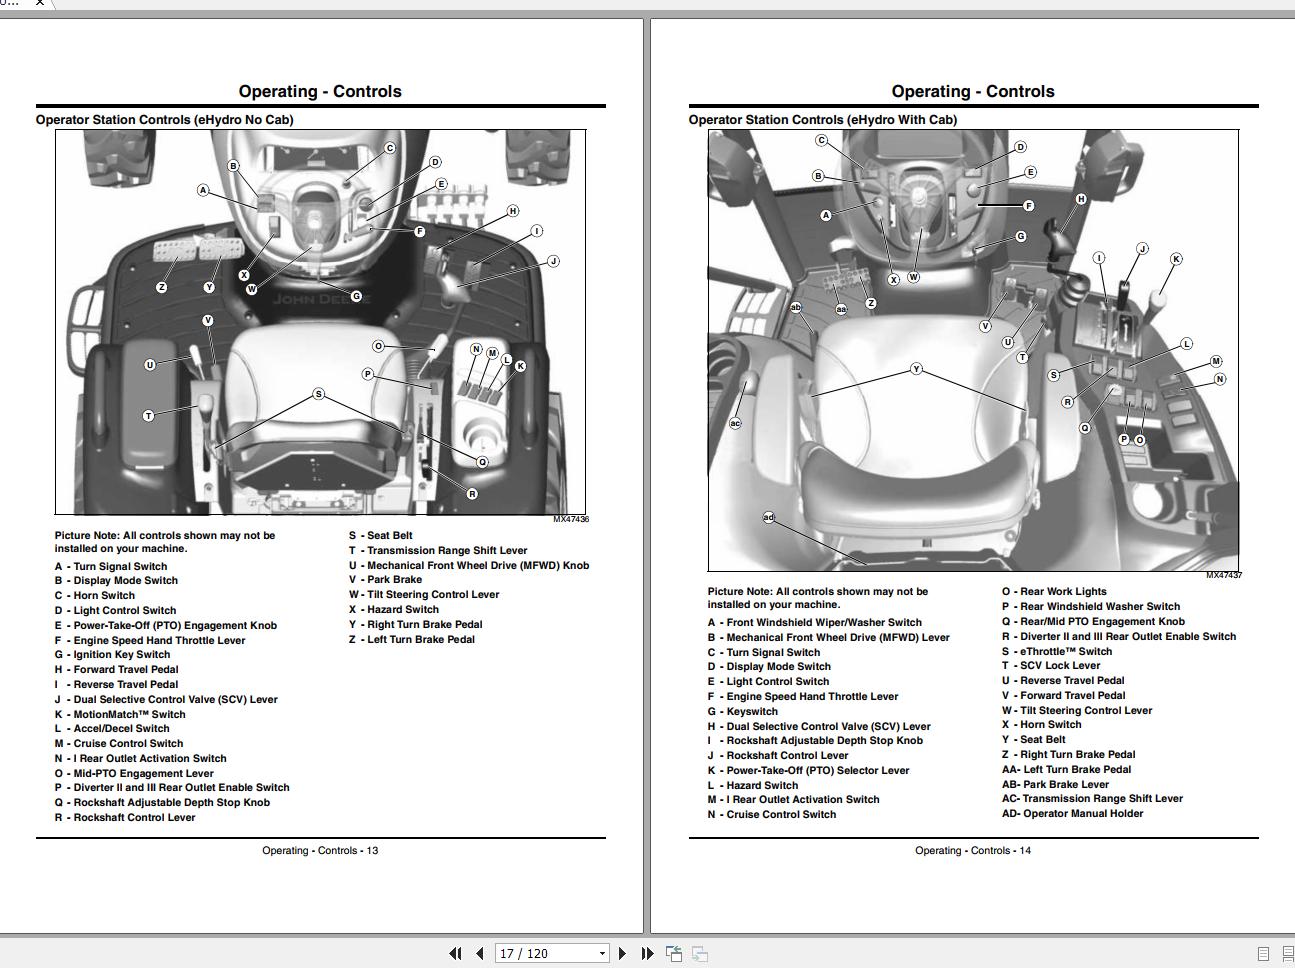Select 'Operator Station Controls (eHydro With Cab)' subtitle
The width and height of the screenshot is (1295, 968).
pyautogui.click(x=823, y=120)
